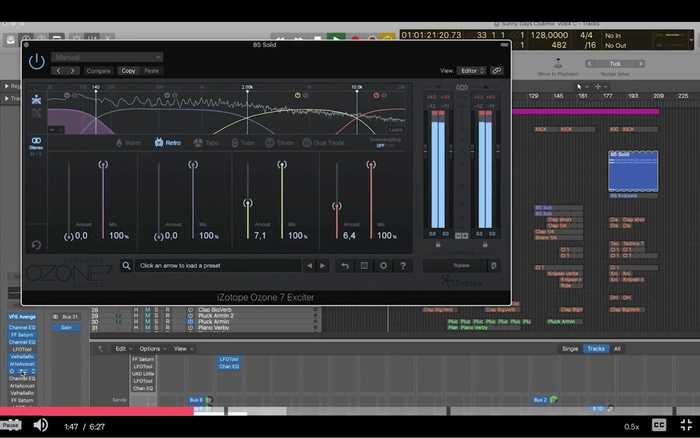This screenshot has height=438, width=700.
Task: Click the video volume speaker icon
Action: (41, 425)
